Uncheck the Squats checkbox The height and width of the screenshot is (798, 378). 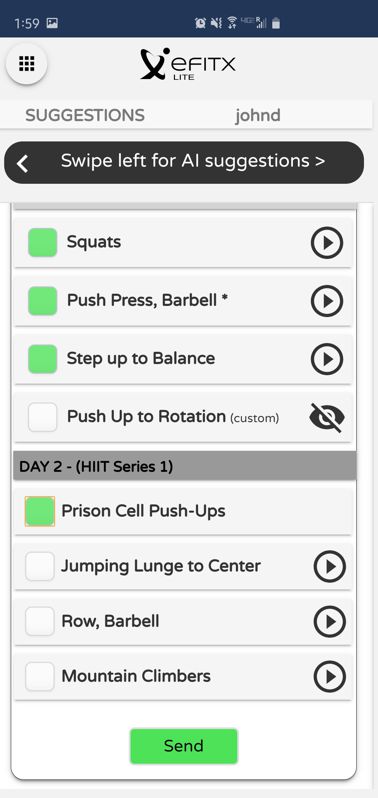pos(42,242)
